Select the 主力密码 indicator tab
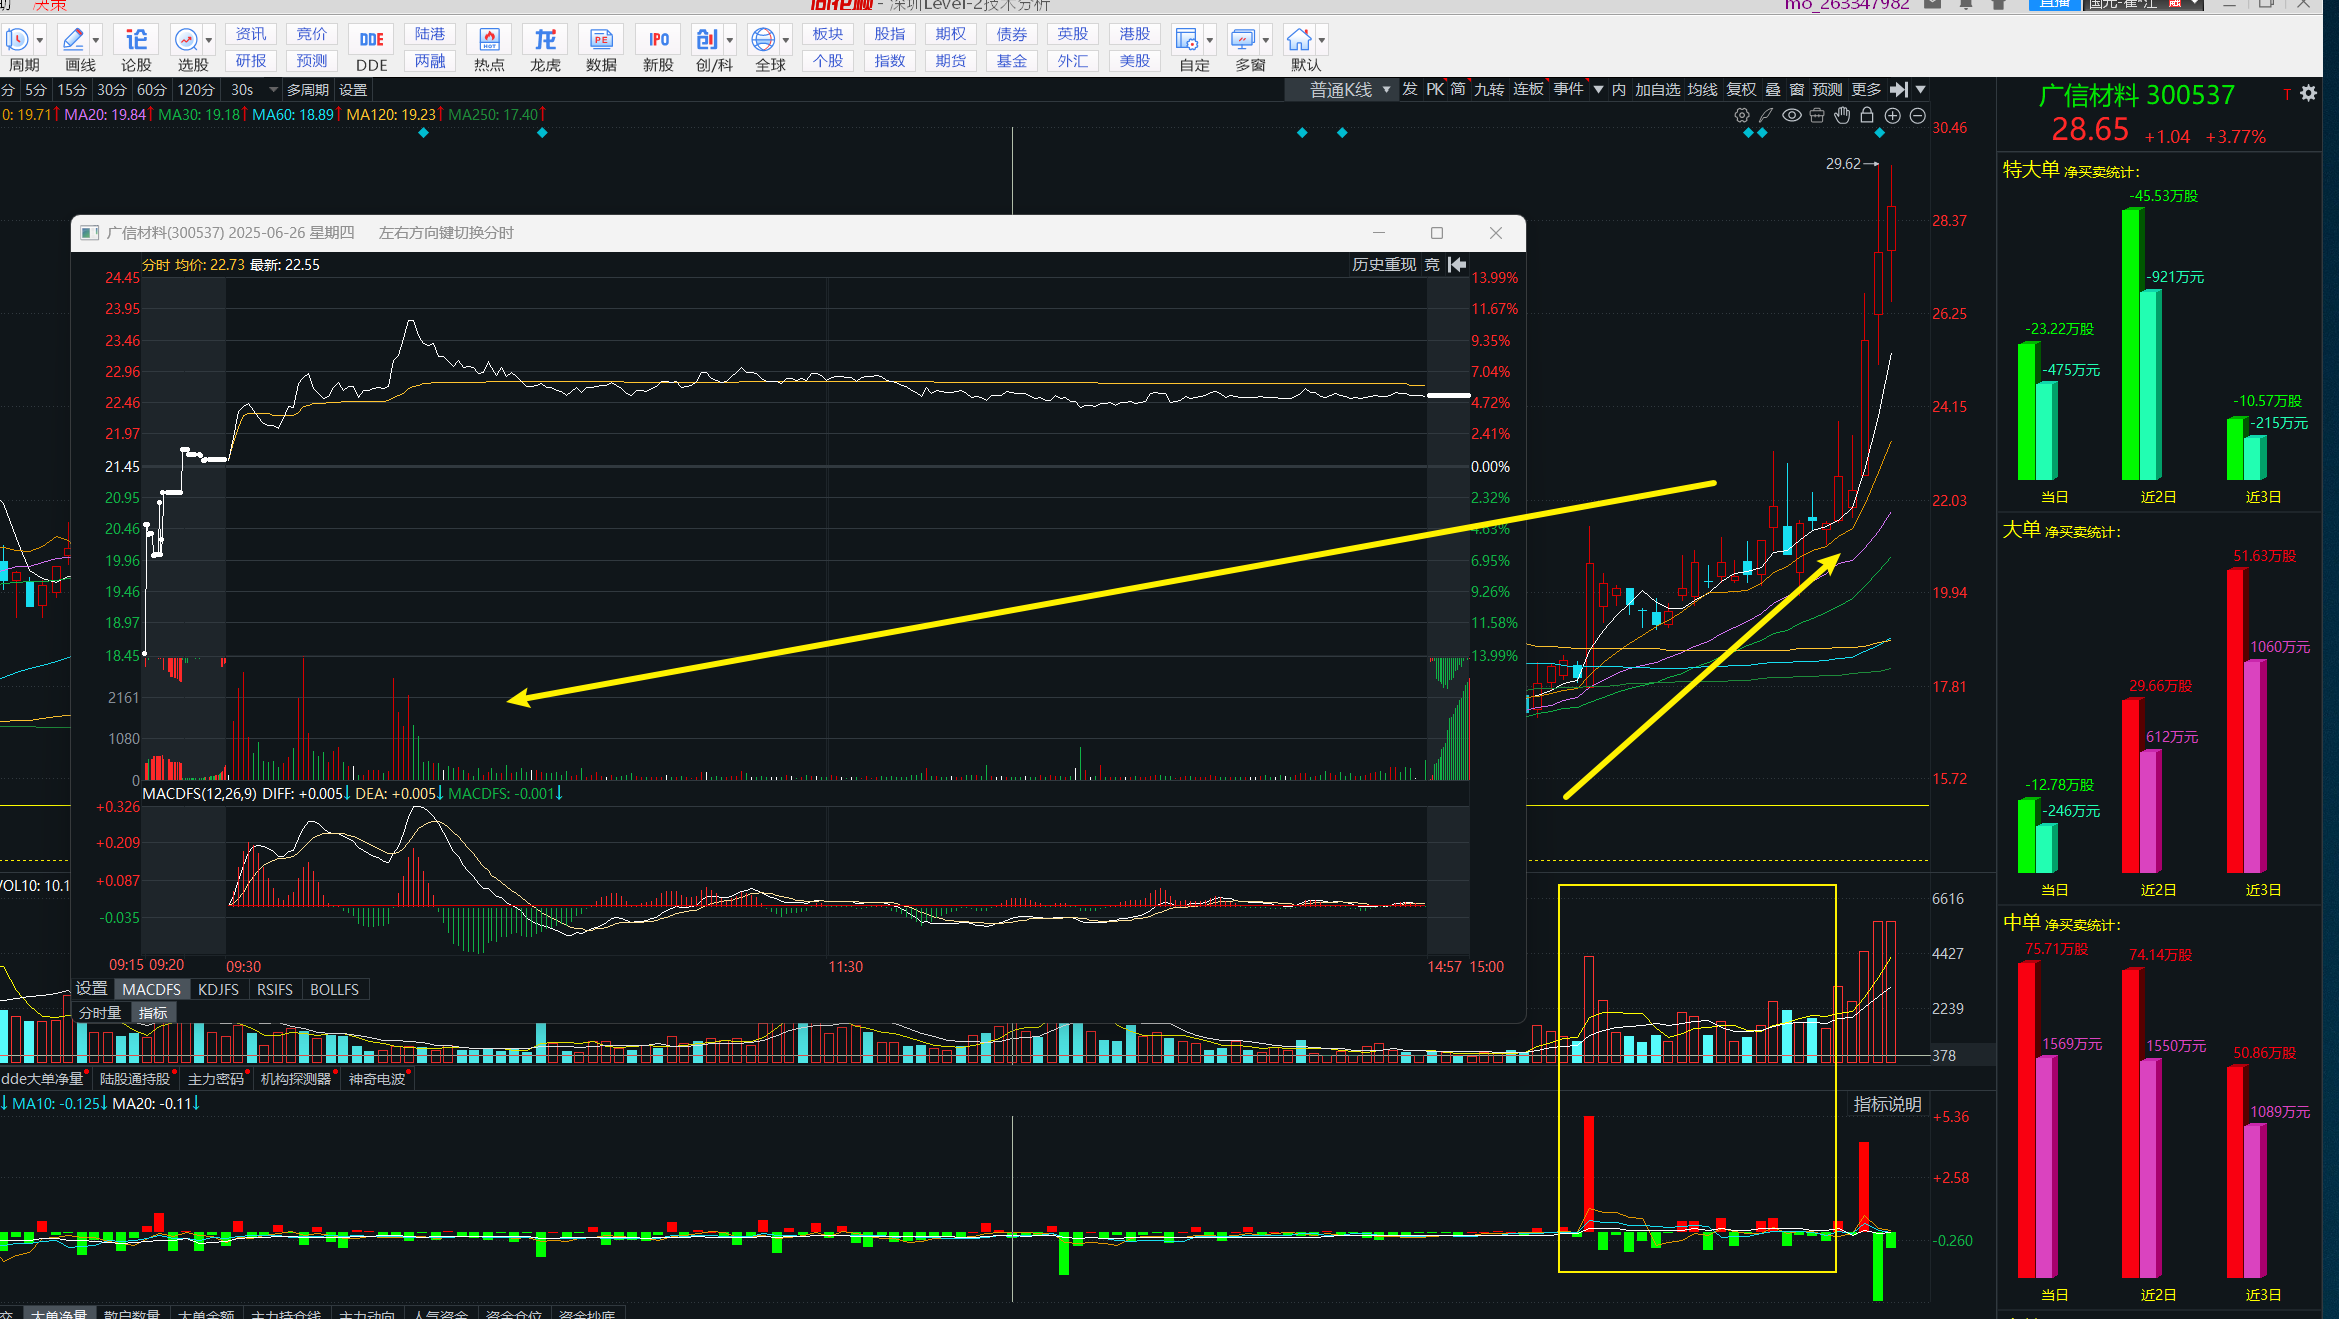Viewport: 2339px width, 1319px height. point(216,1079)
